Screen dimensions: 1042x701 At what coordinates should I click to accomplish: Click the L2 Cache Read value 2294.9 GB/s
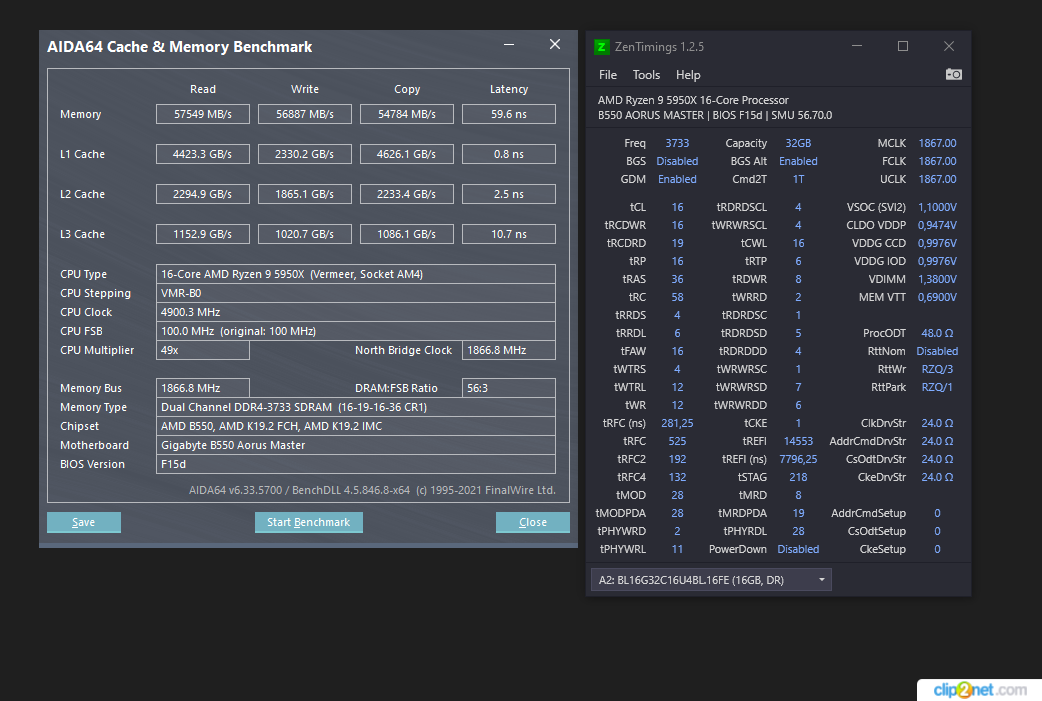point(203,194)
